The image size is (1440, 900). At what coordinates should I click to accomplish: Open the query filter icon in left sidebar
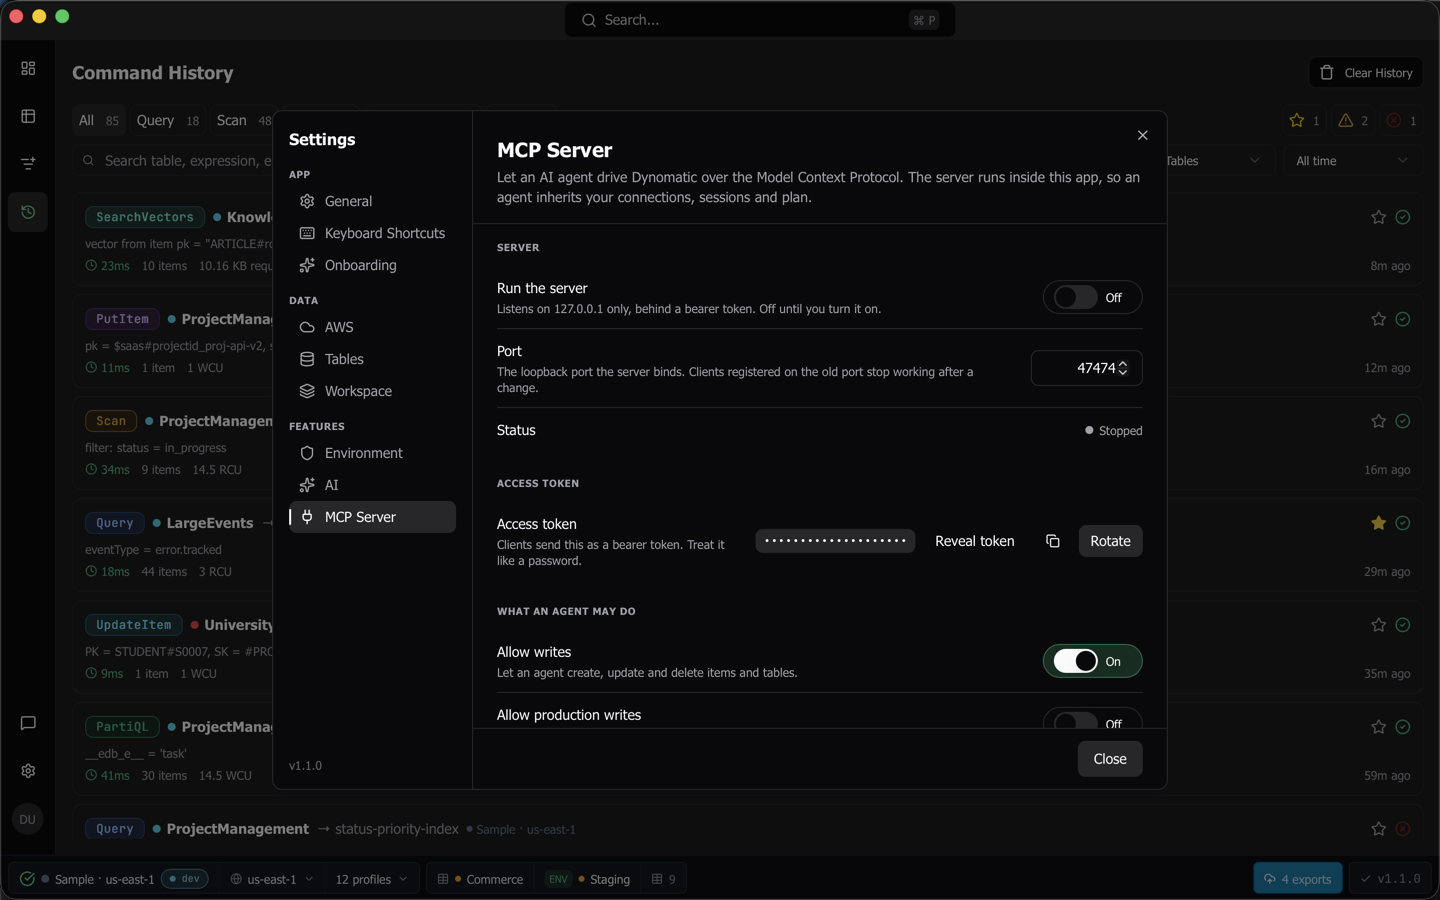click(28, 164)
